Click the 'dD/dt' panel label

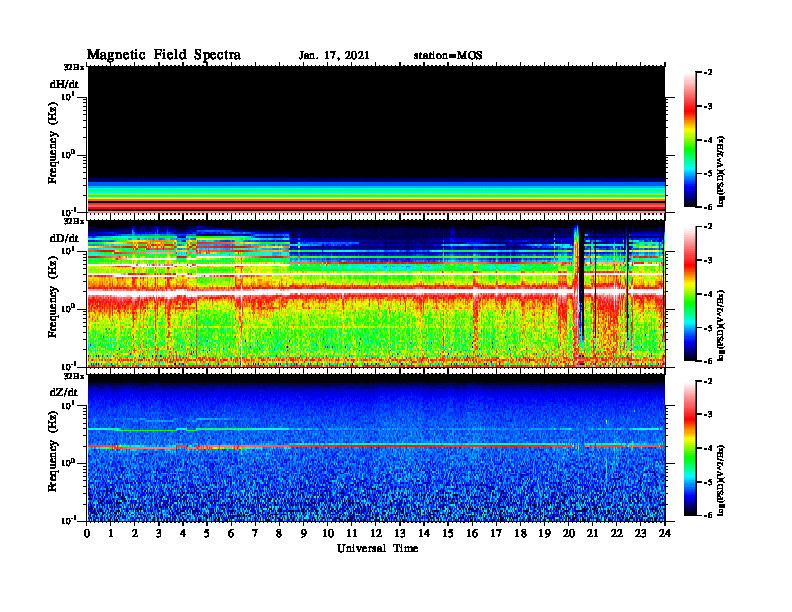pos(64,238)
